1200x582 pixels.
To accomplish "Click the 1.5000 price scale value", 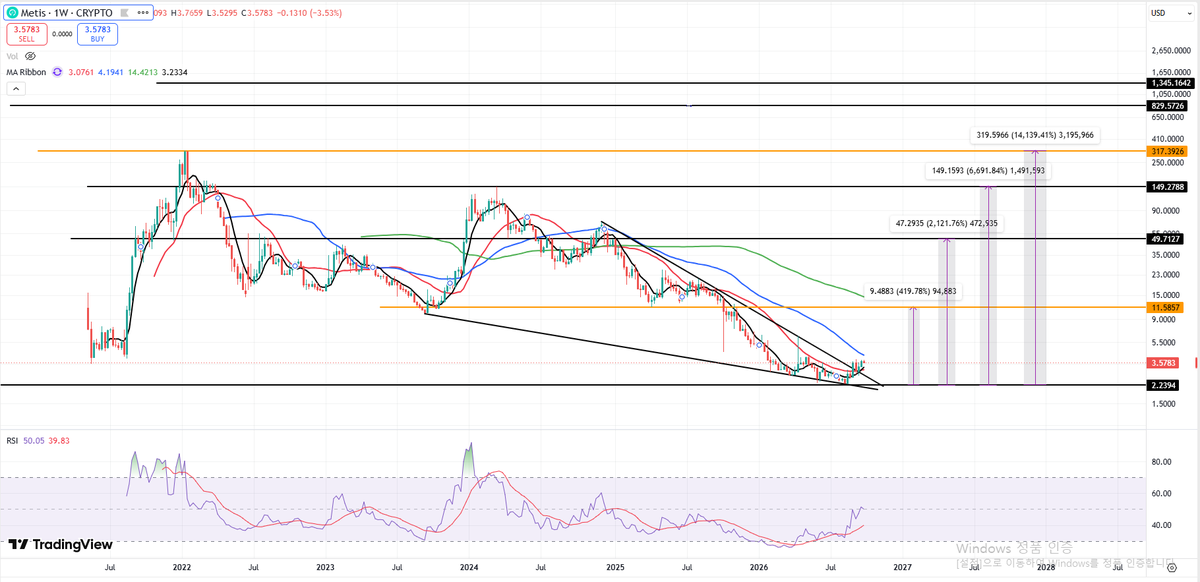I will pyautogui.click(x=1163, y=403).
